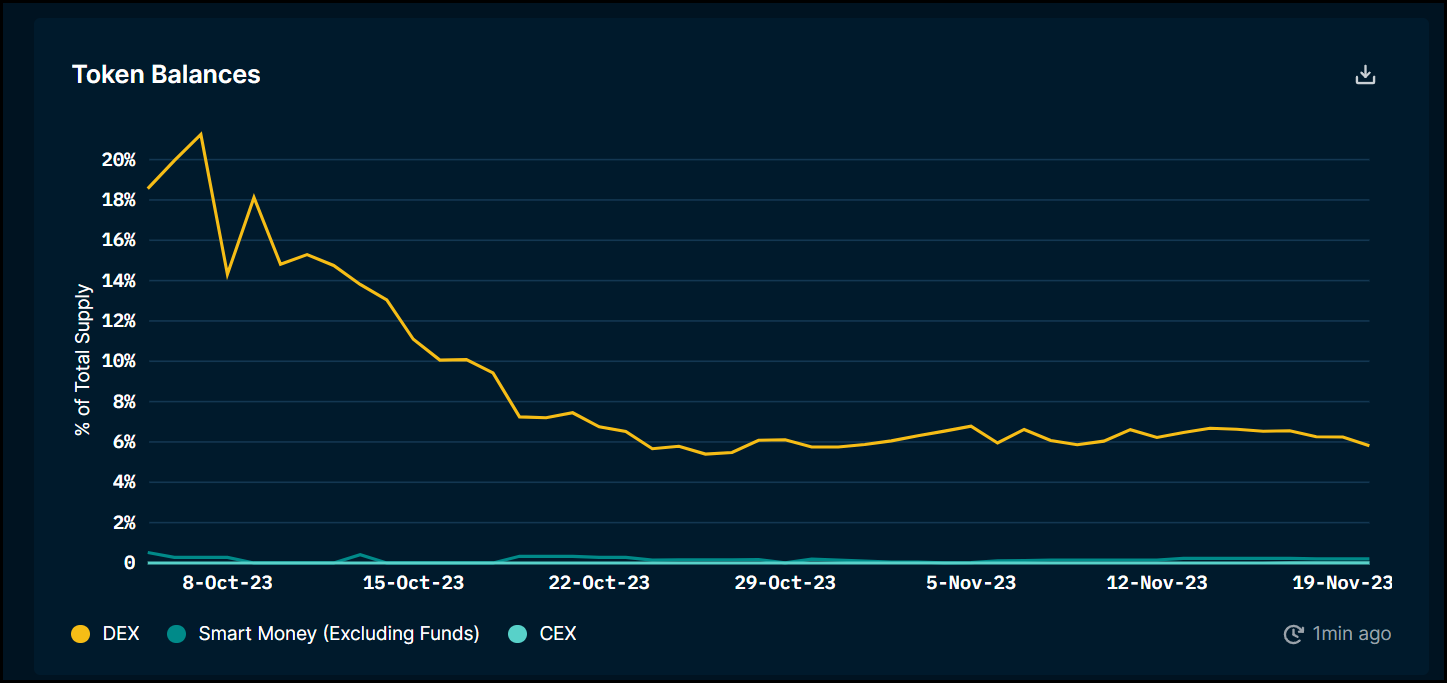
Task: Toggle the DEX series in legend
Action: (105, 634)
